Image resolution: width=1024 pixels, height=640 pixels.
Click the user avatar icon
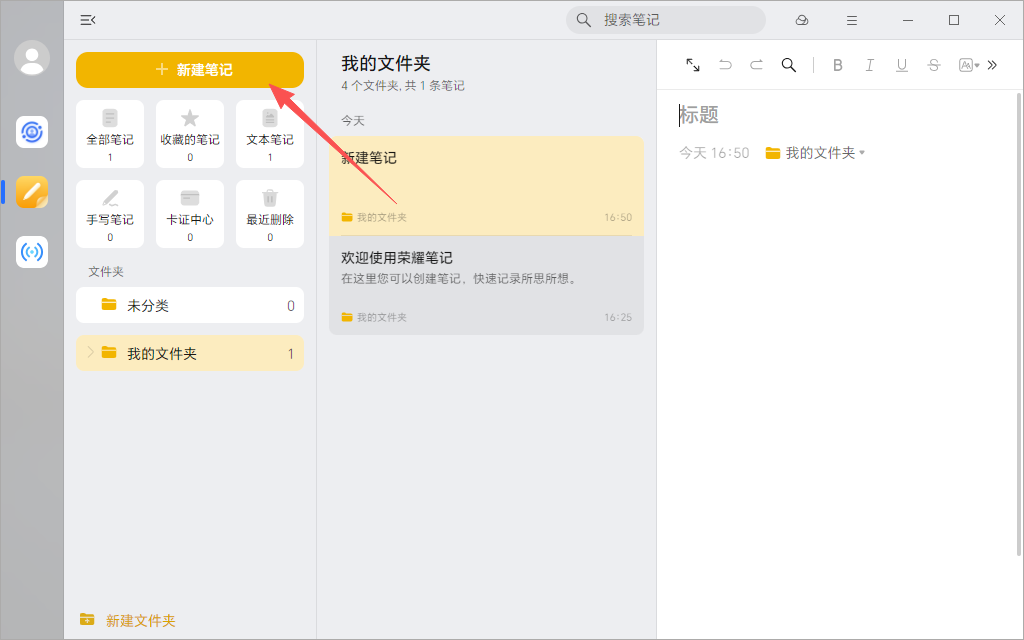coord(32,58)
